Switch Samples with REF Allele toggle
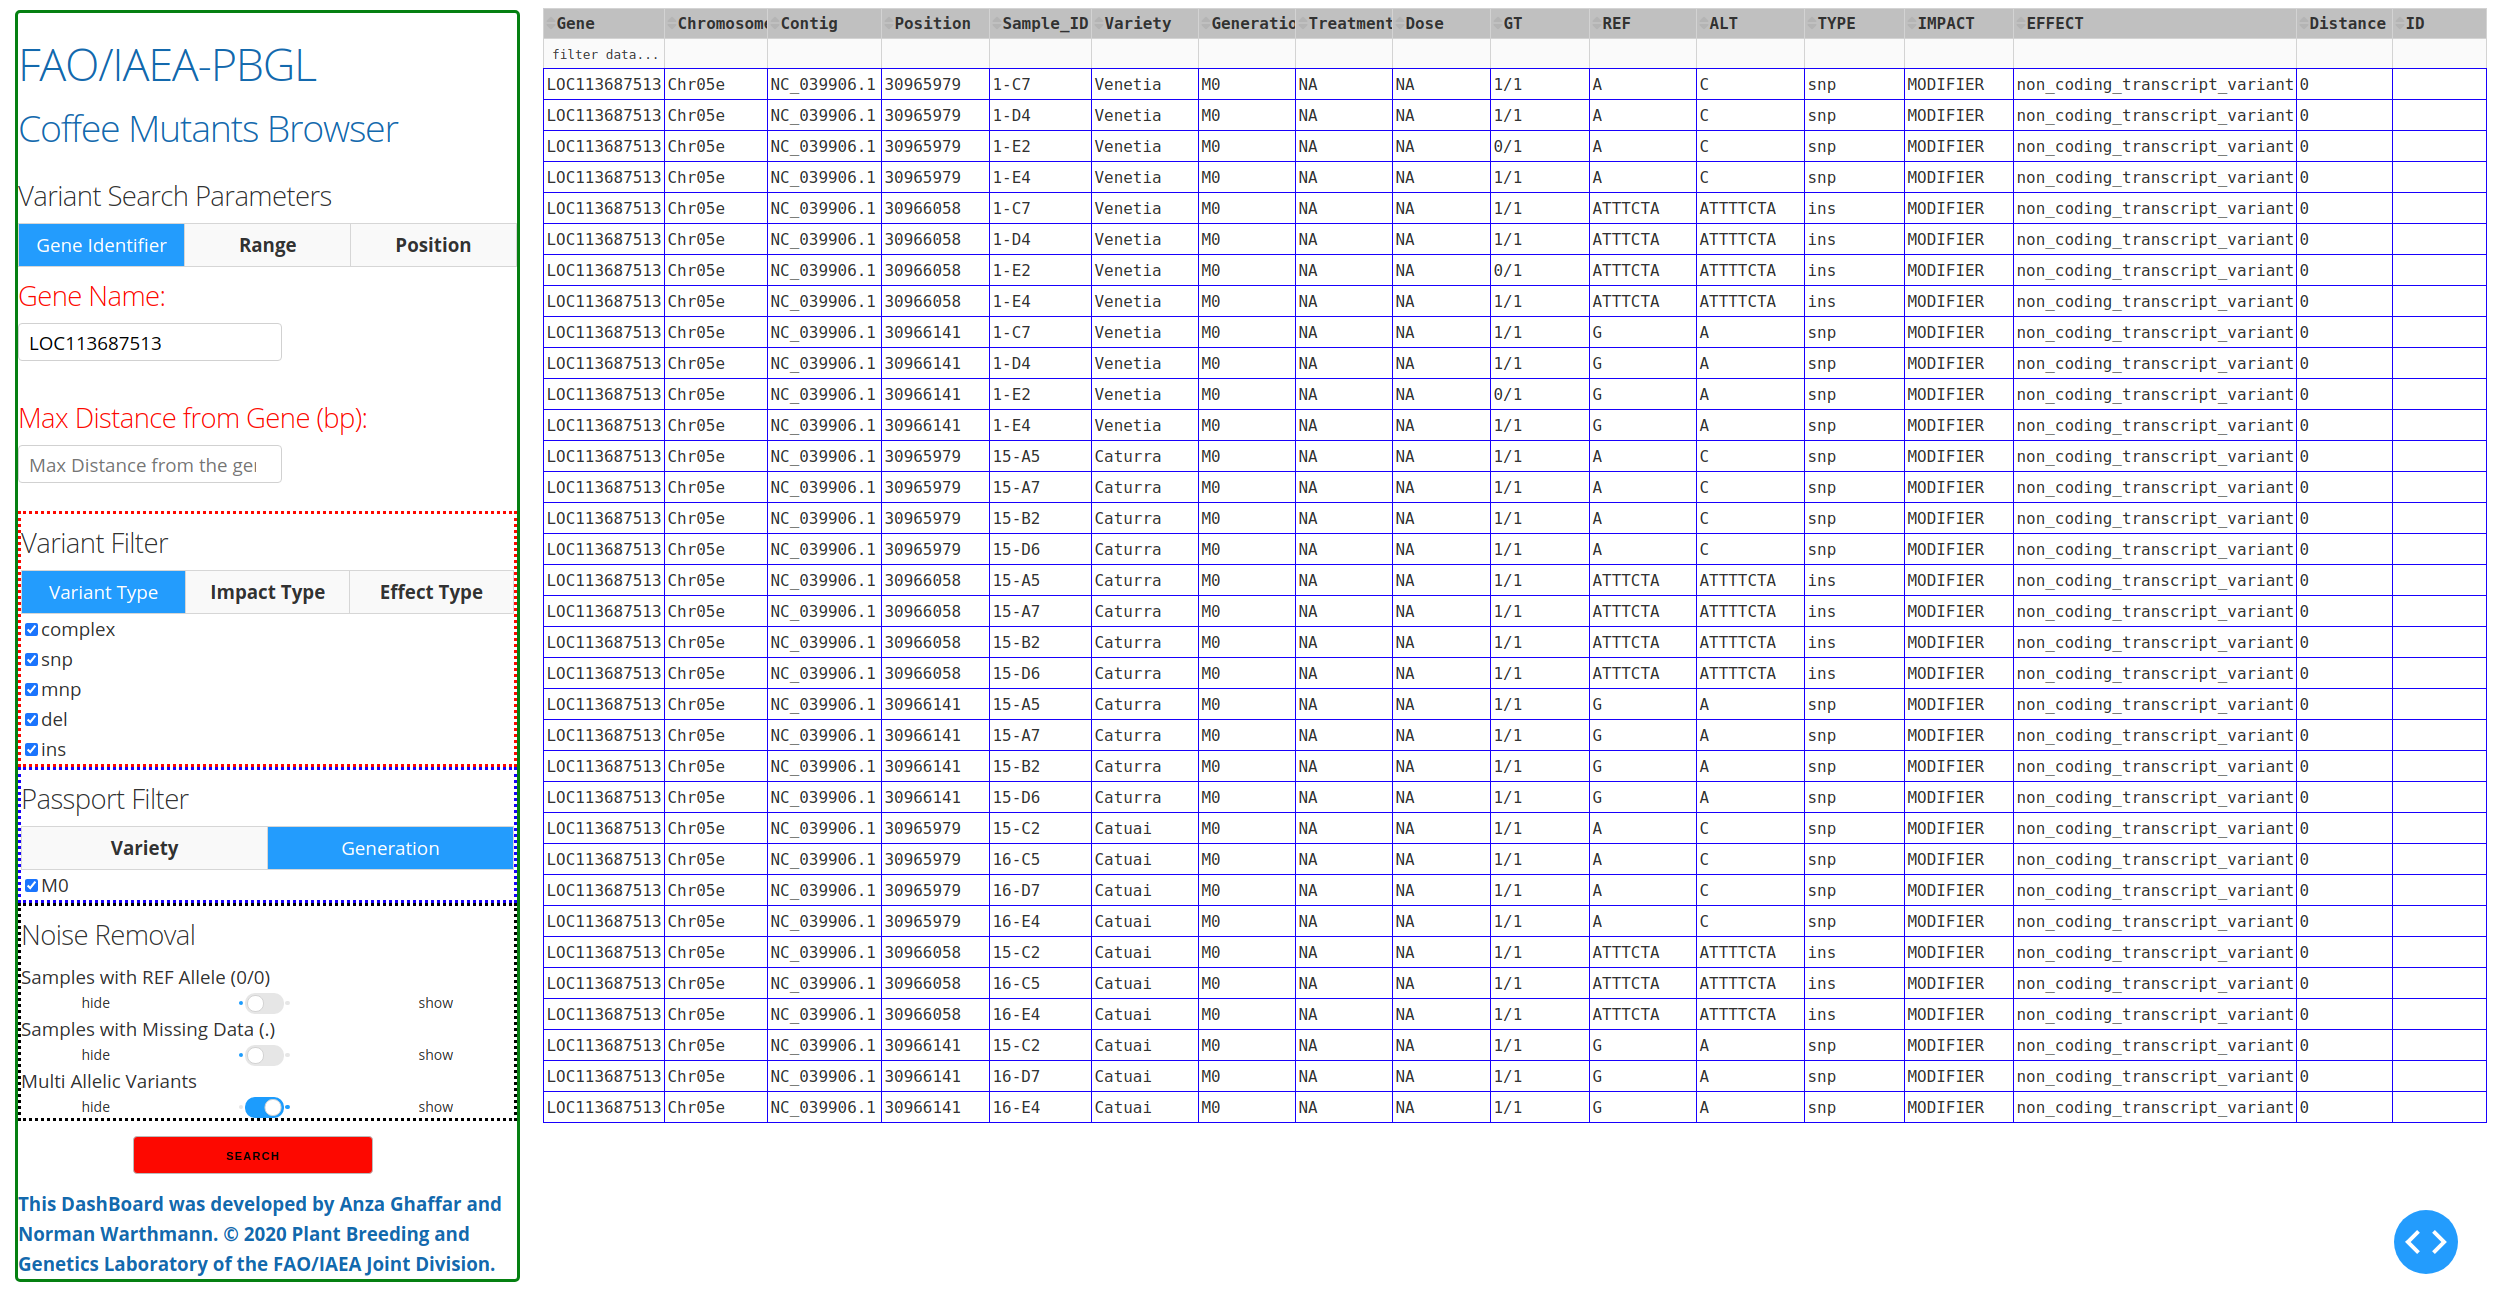The height and width of the screenshot is (1309, 2493). [x=265, y=1002]
